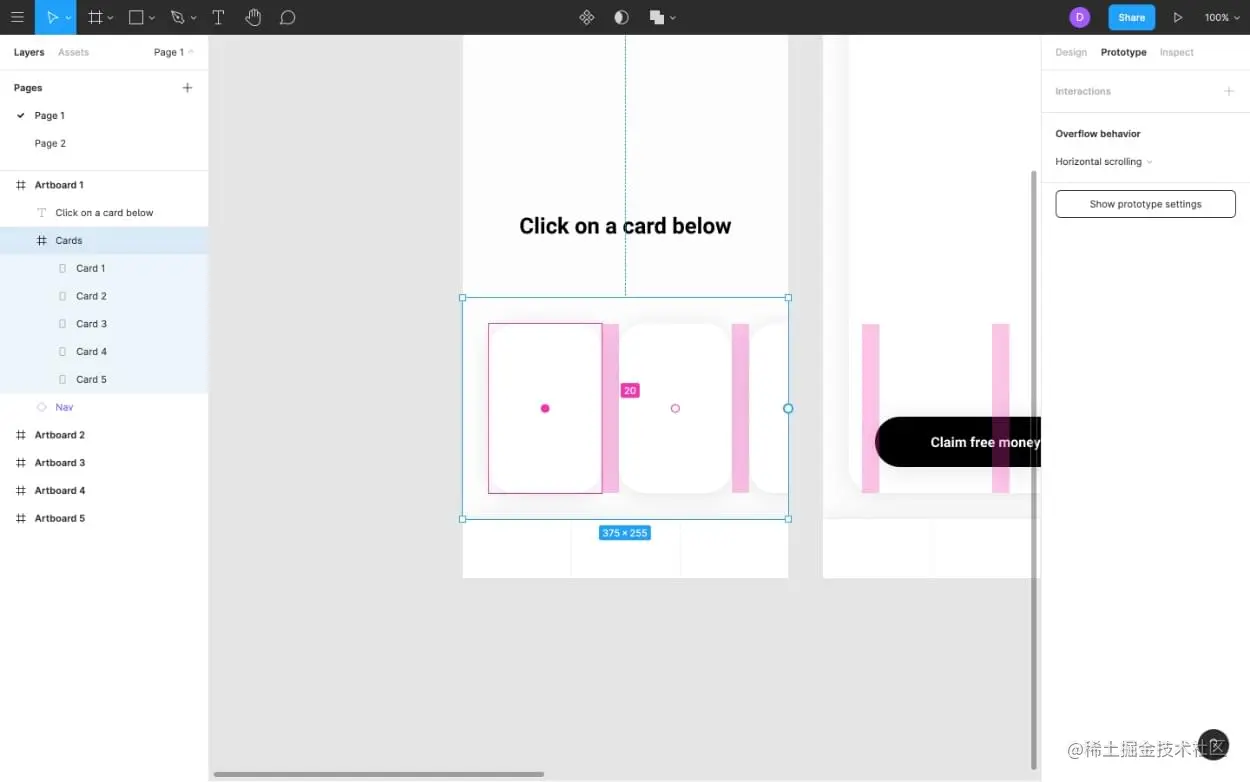Select the Text tool

(x=218, y=17)
